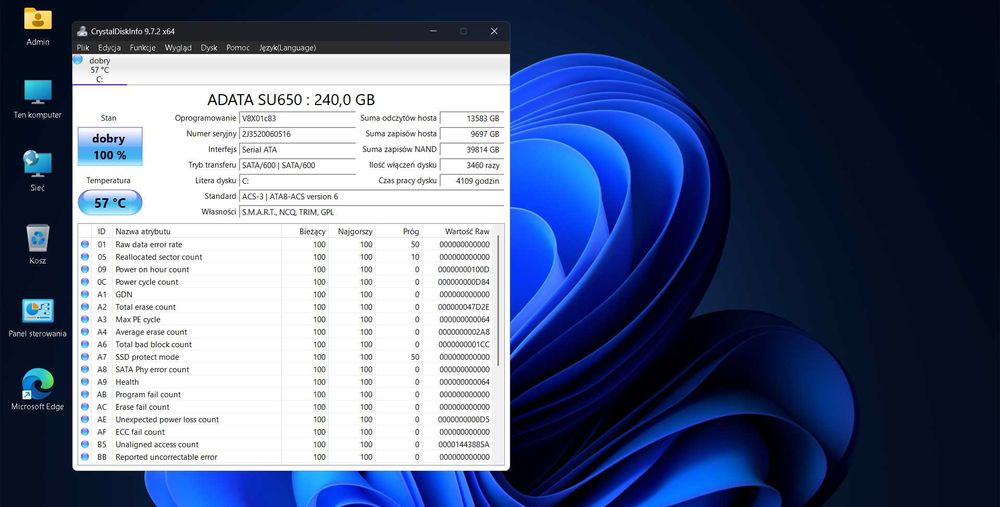Viewport: 1000px width, 507px height.
Task: Click the ID column header
Action: (101, 231)
